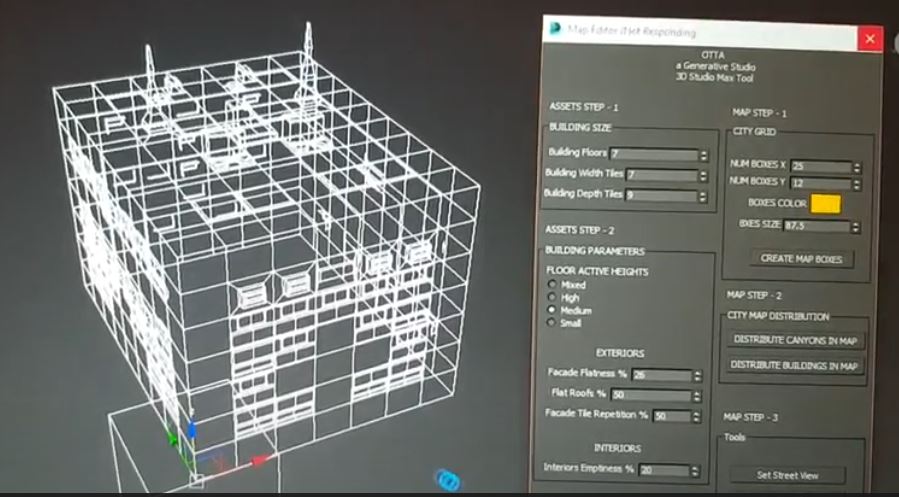Click the MAP STEP - 1 label
The height and width of the screenshot is (497, 899).
pyautogui.click(x=759, y=113)
